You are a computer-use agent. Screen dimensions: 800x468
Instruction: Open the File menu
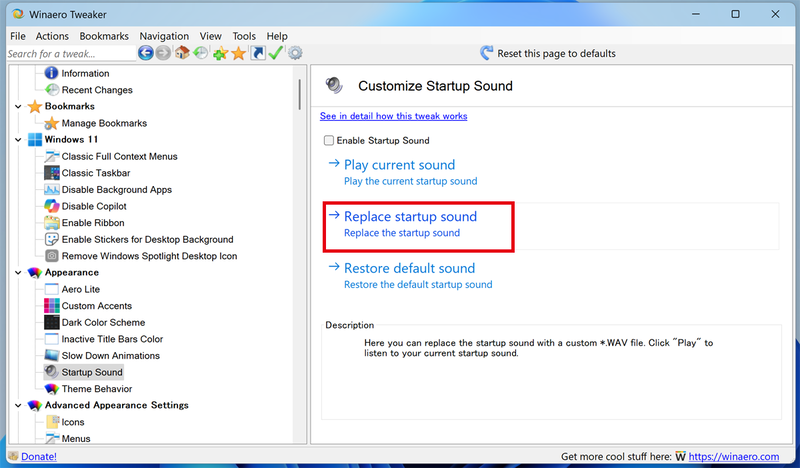18,36
